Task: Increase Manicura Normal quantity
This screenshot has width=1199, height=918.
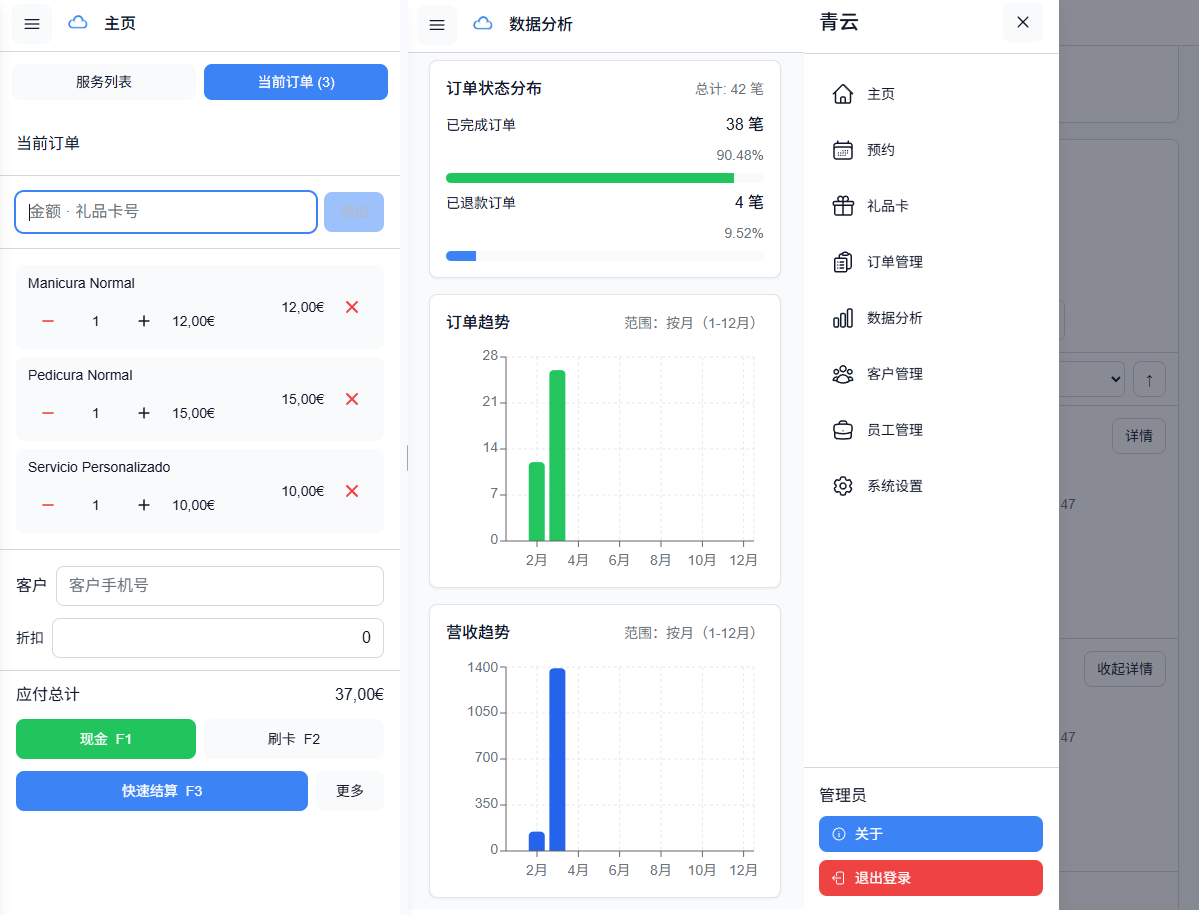Action: pyautogui.click(x=144, y=321)
